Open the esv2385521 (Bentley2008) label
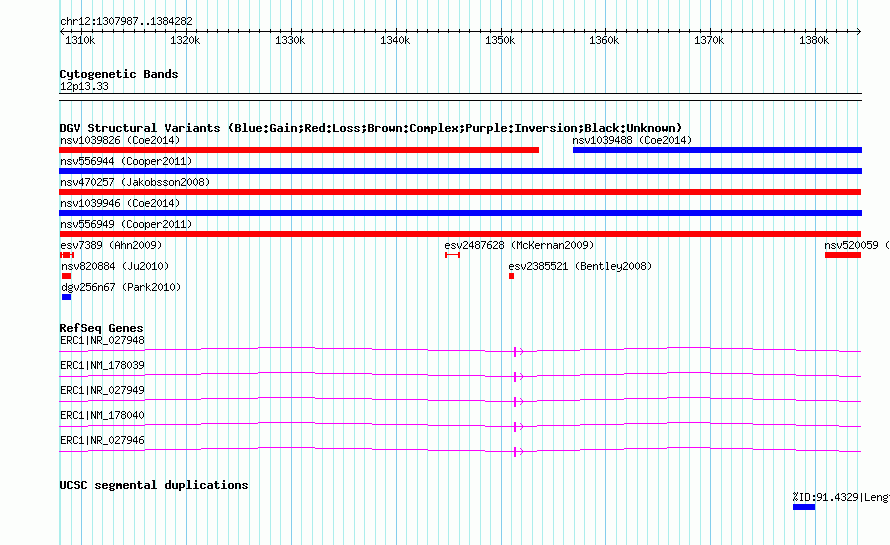Viewport: 890px width, 545px height. 580,266
